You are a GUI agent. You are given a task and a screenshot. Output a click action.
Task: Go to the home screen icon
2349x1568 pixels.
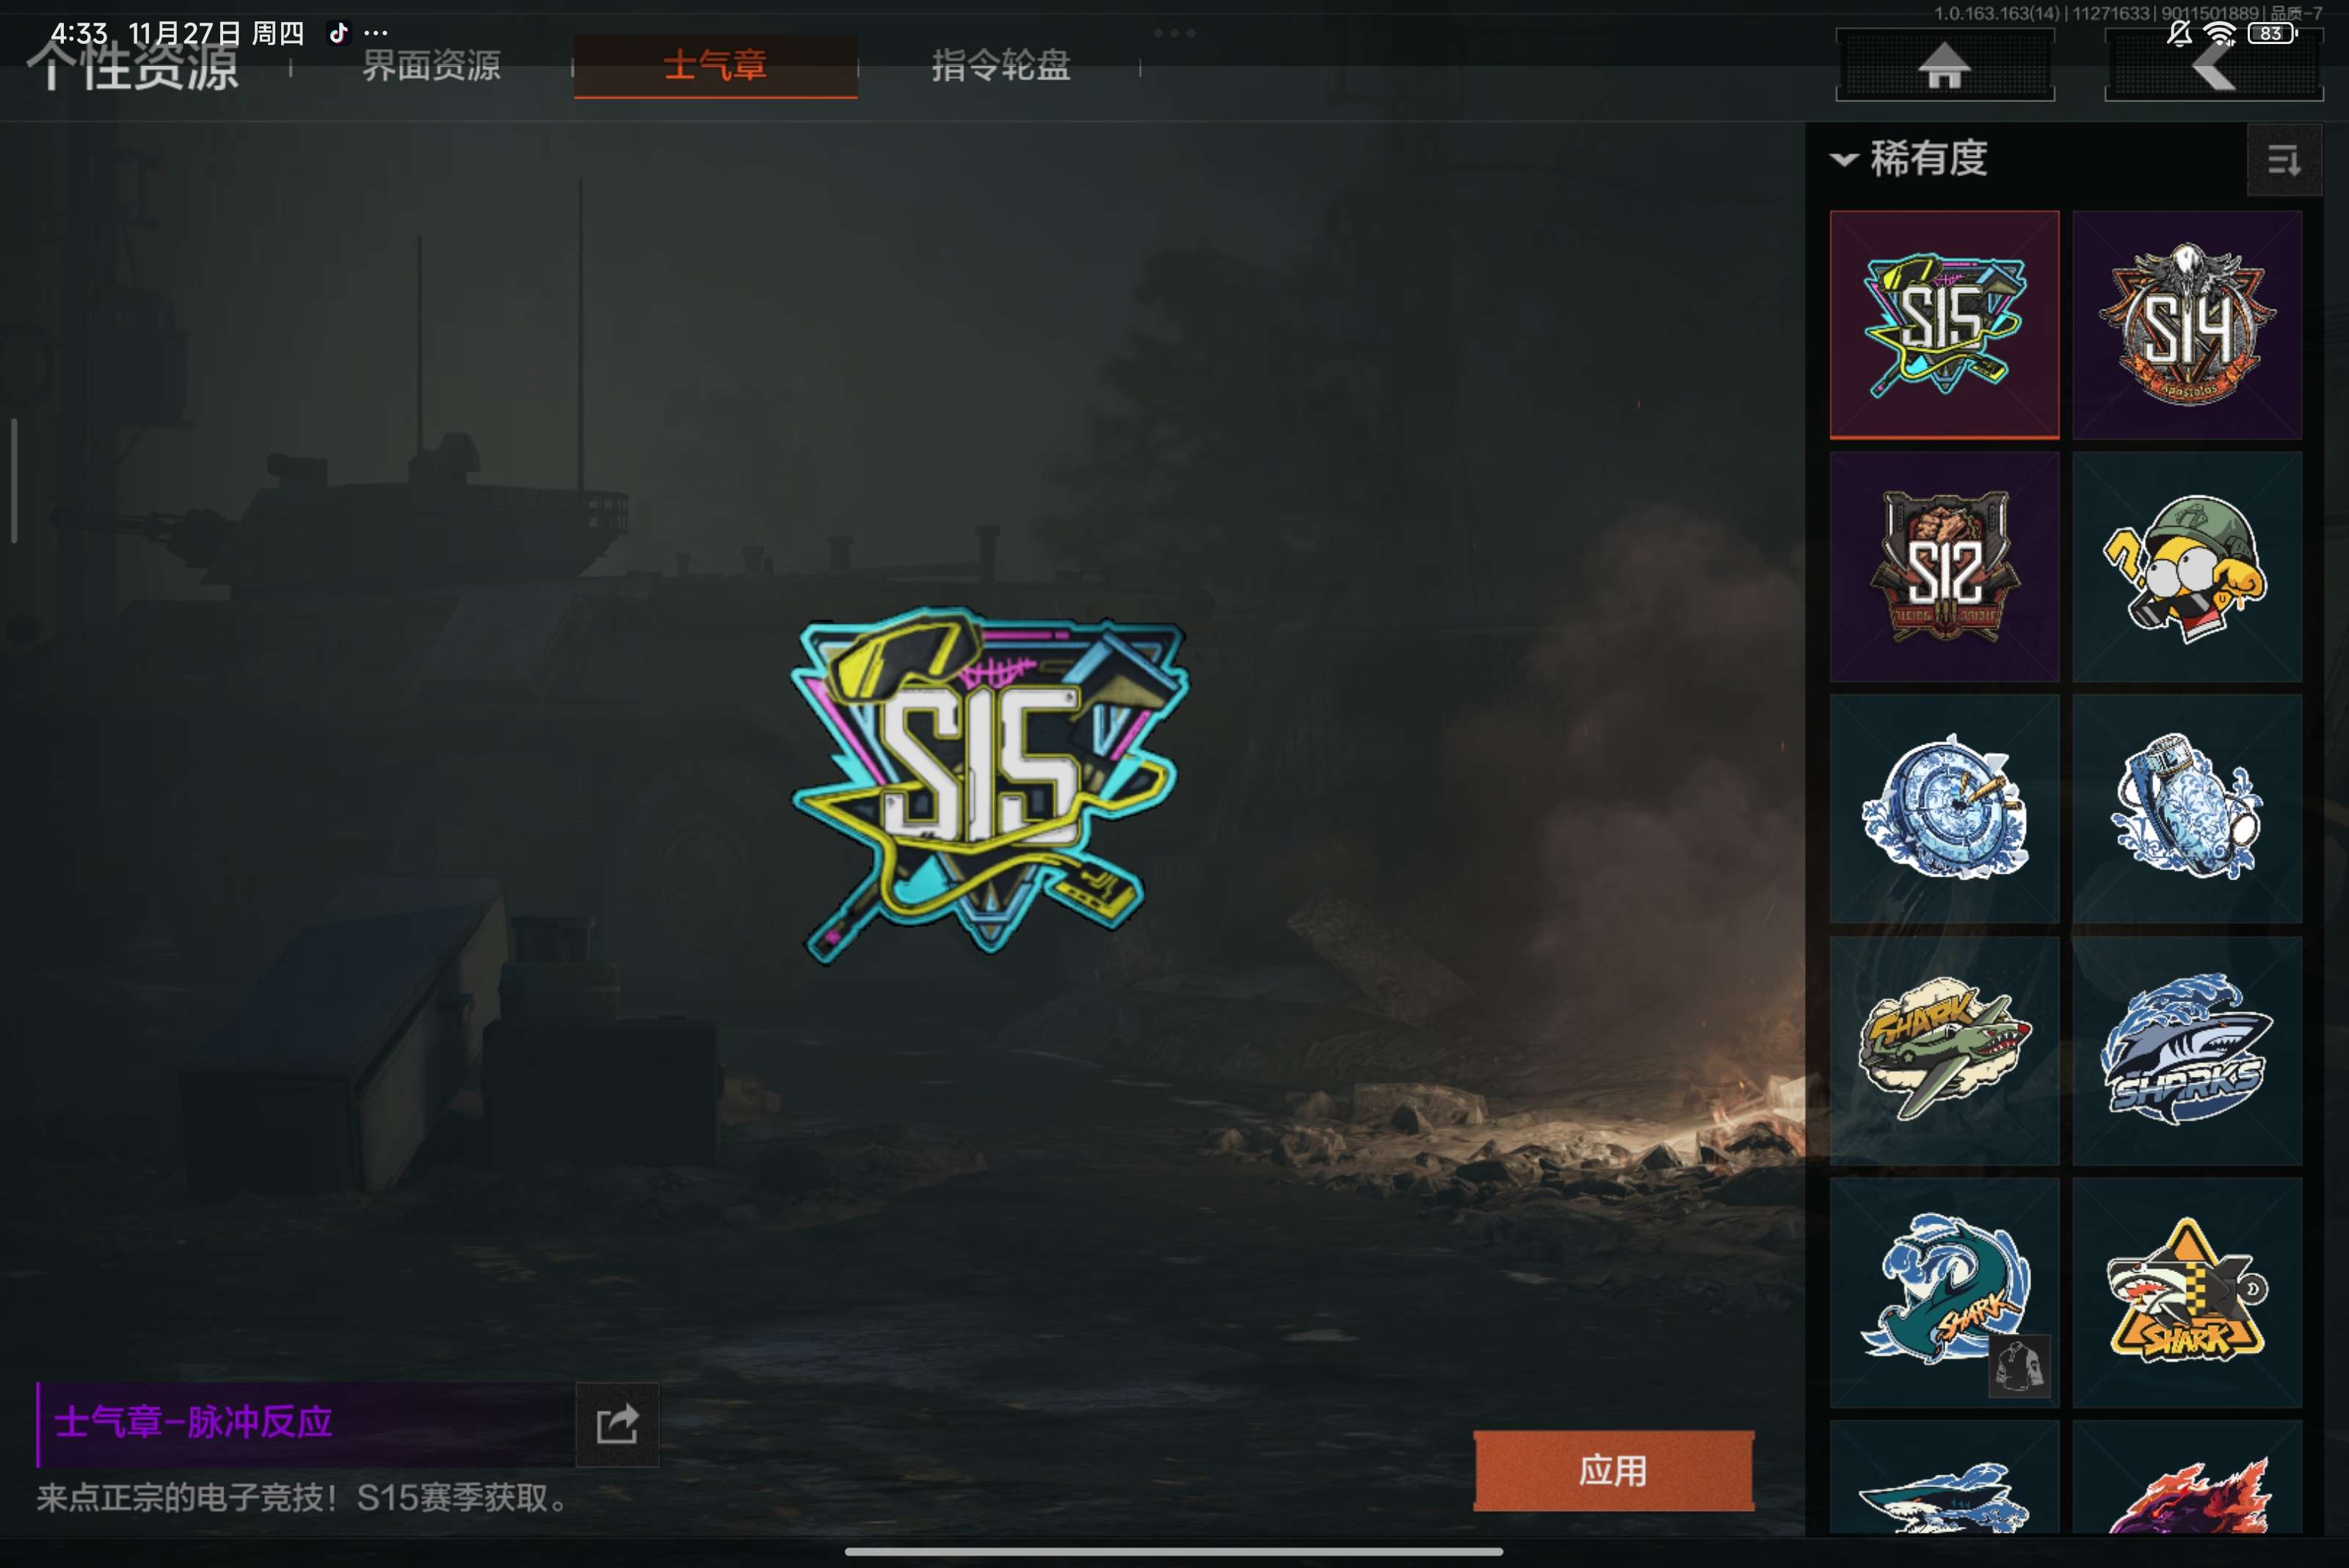point(1944,65)
